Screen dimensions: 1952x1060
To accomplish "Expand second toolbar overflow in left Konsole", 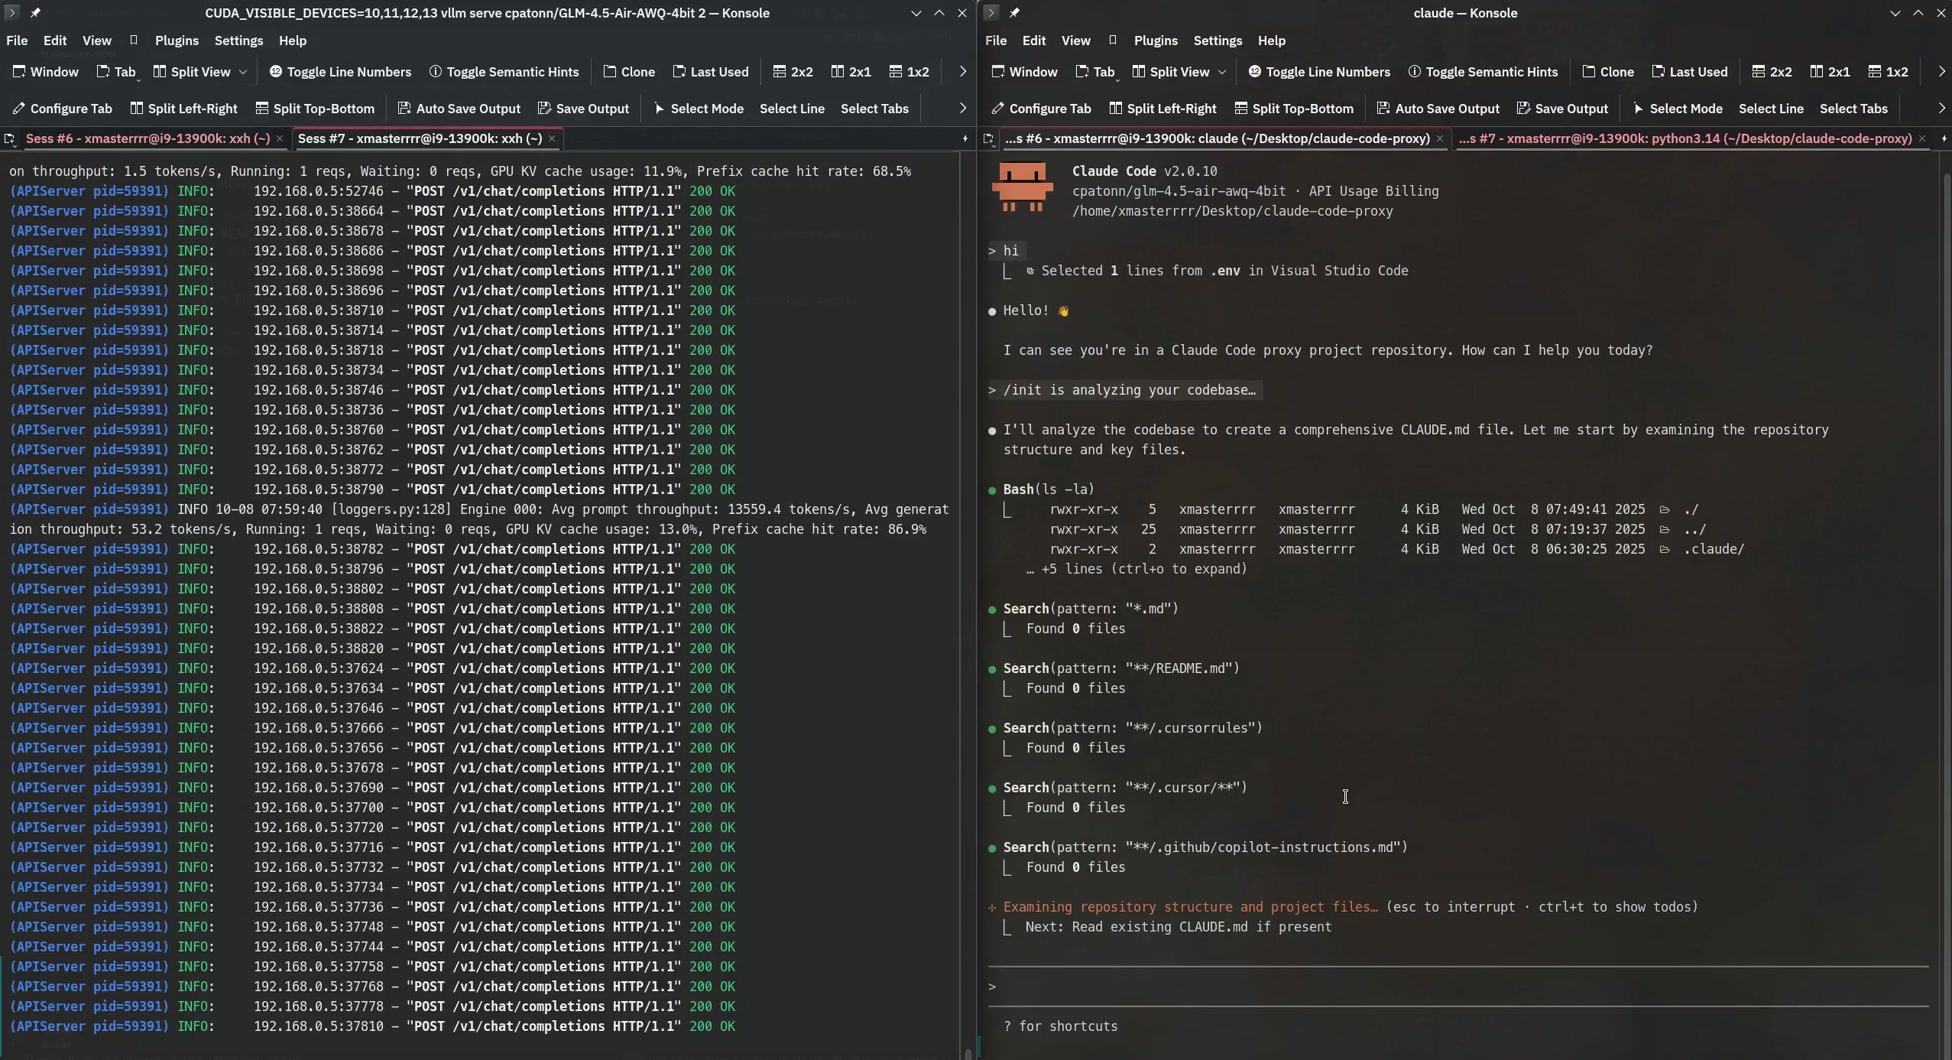I will tap(962, 108).
